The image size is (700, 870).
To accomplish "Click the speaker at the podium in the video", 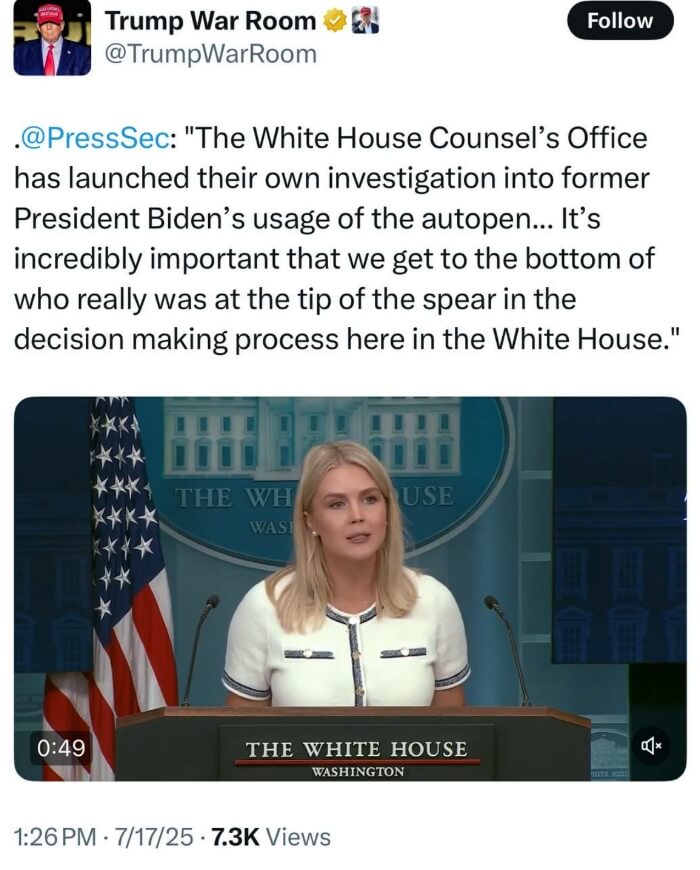I will tap(347, 577).
